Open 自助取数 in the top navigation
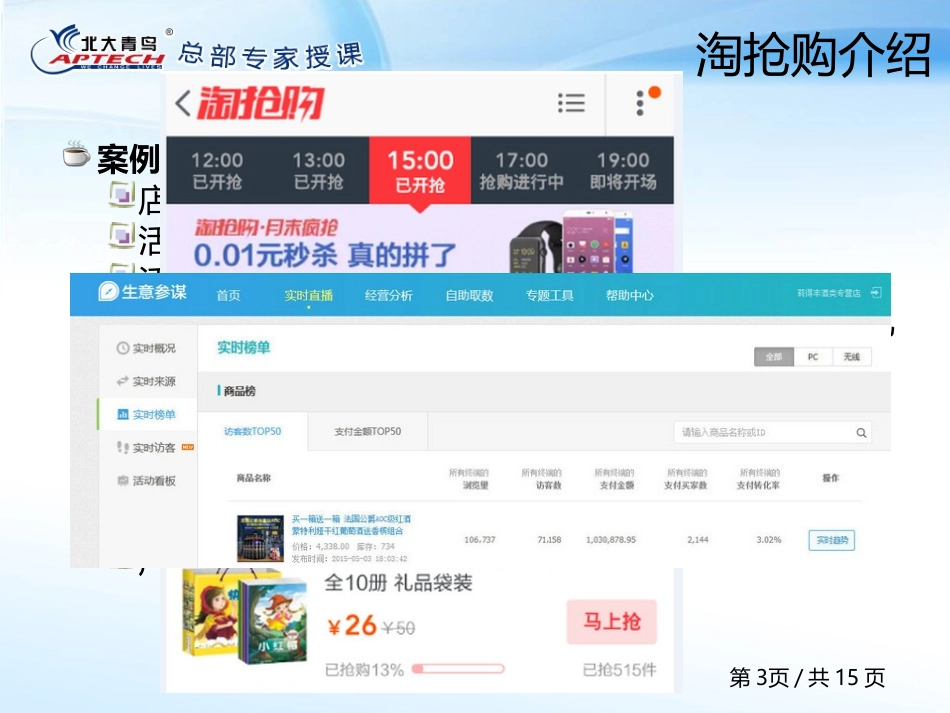This screenshot has width=950, height=713. pyautogui.click(x=469, y=295)
